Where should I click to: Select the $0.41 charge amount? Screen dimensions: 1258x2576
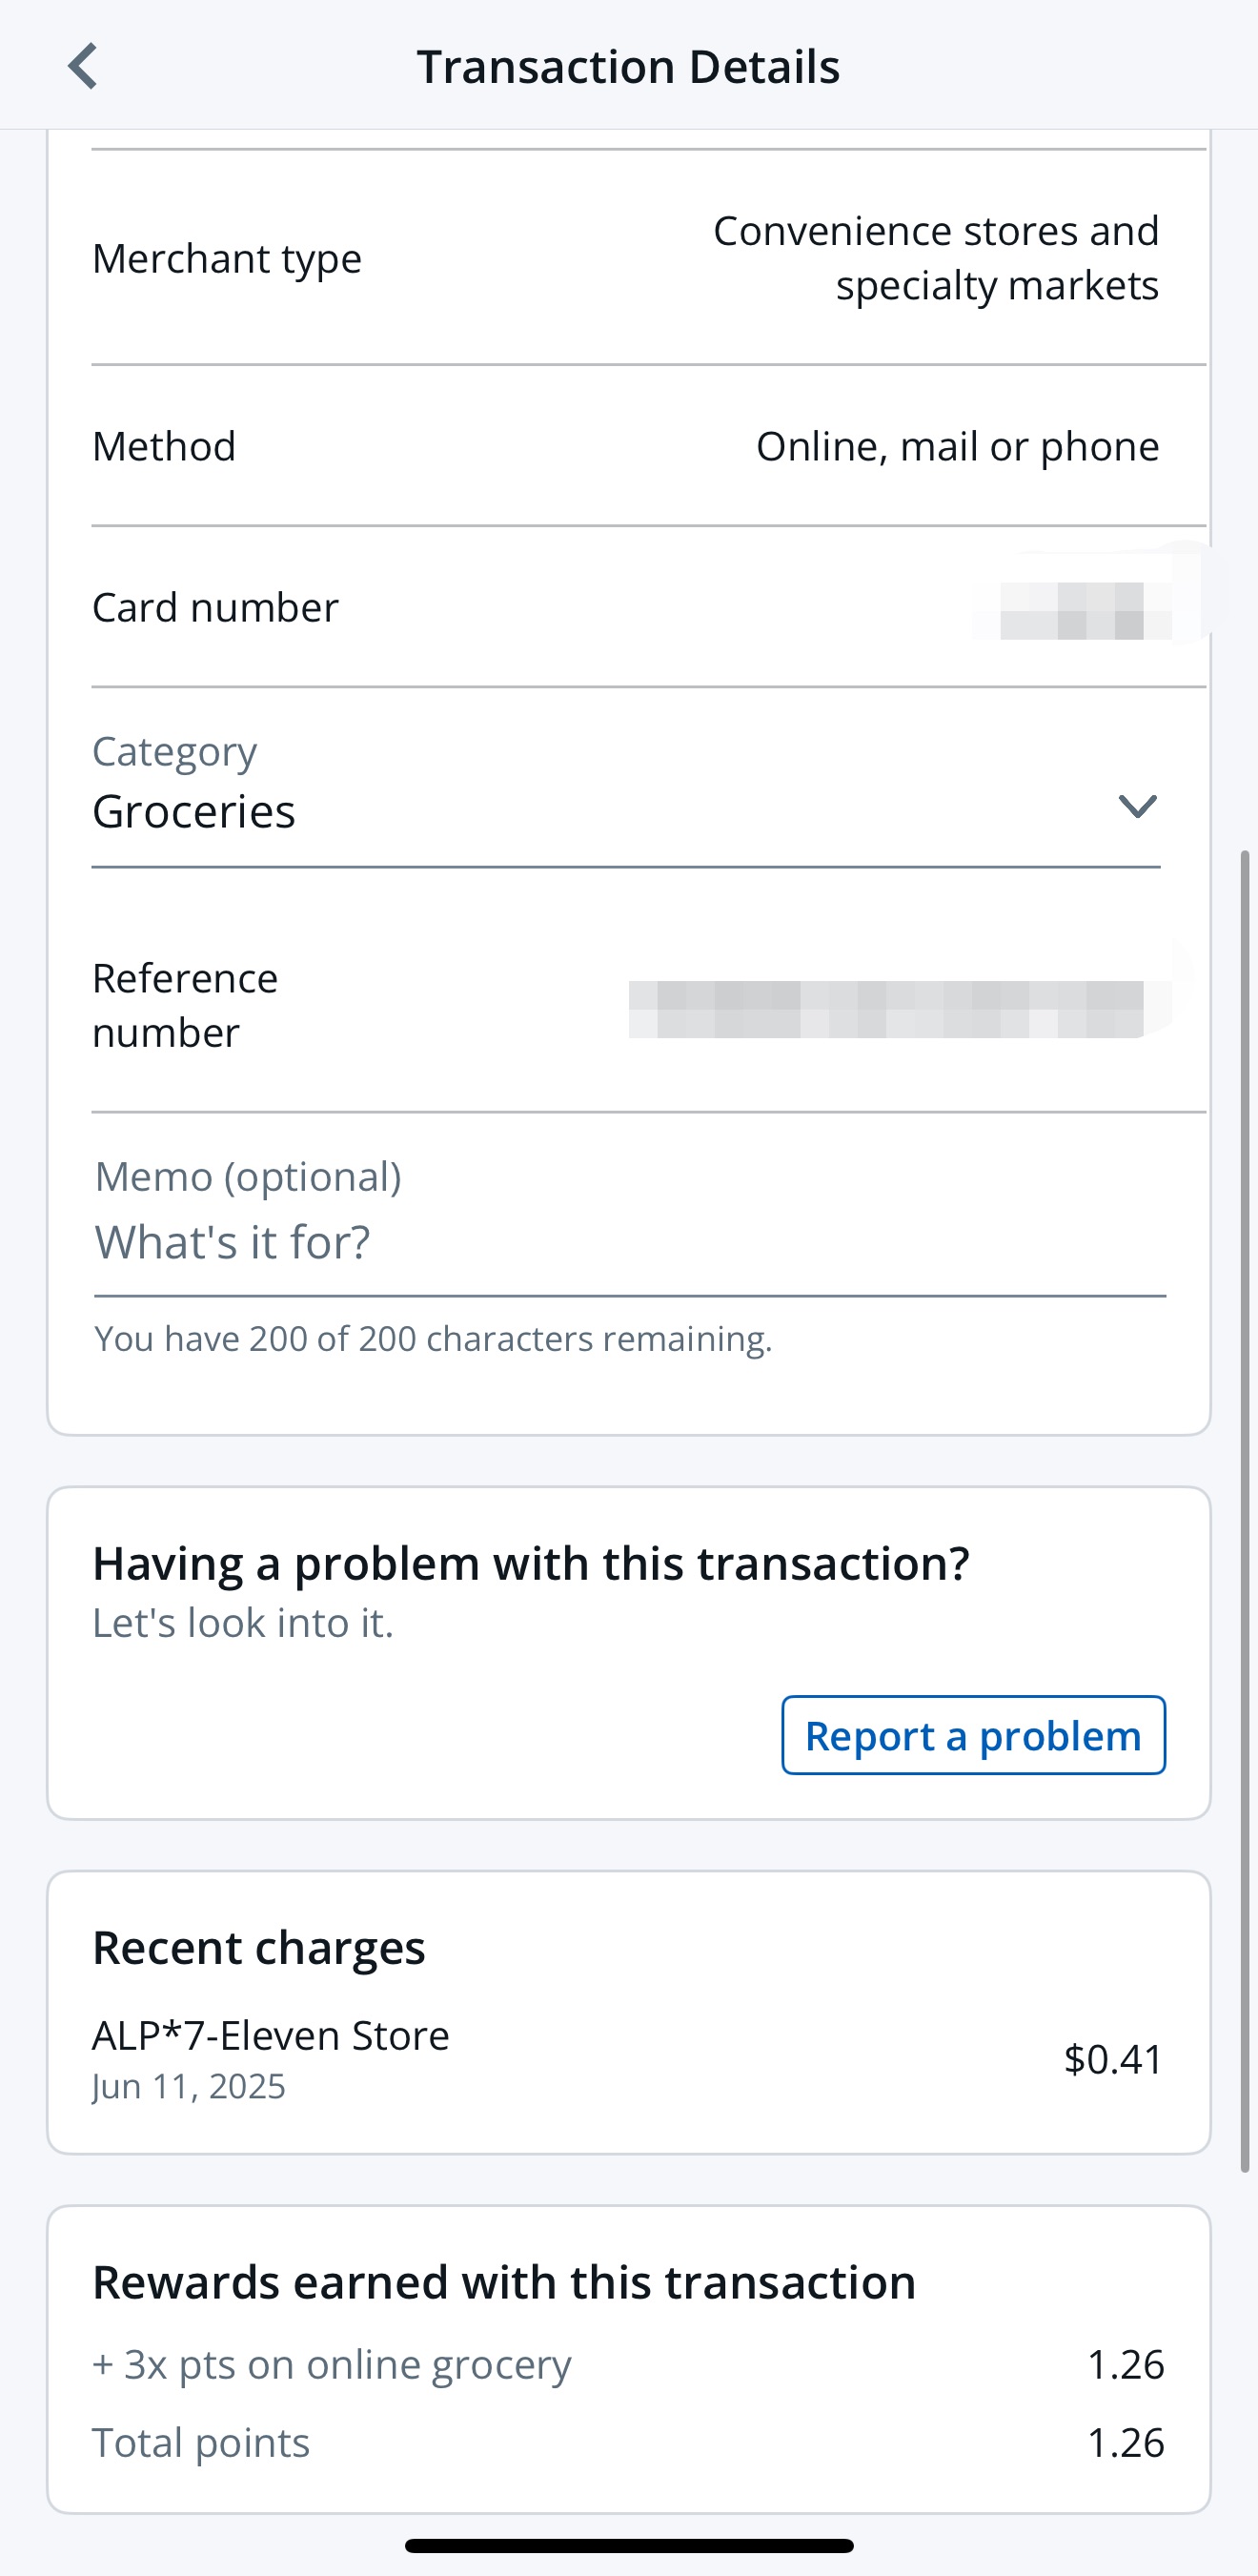coord(1113,2059)
